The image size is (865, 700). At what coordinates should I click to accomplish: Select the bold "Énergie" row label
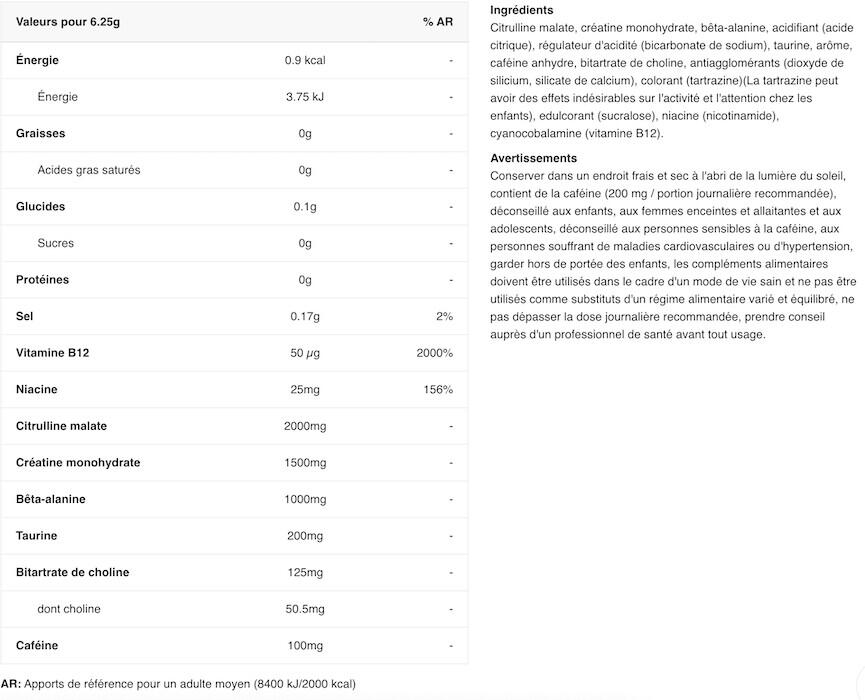[x=38, y=60]
